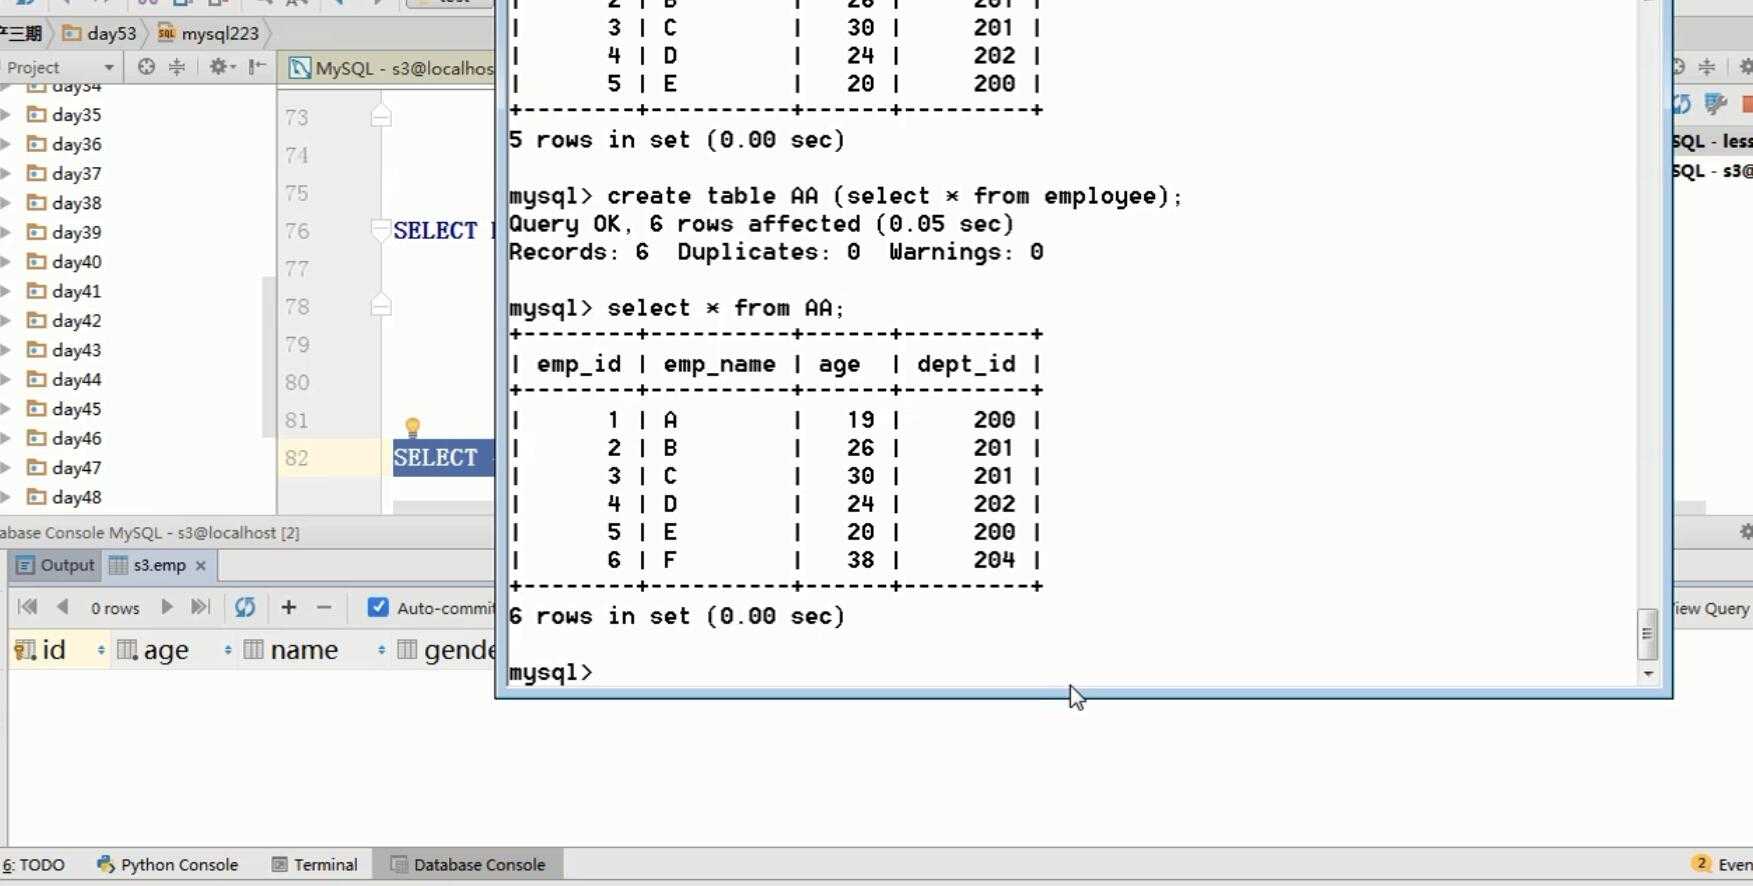Viewport: 1753px width, 886px height.
Task: Click the mysql terminal scrollbar thumb
Action: pos(1647,634)
